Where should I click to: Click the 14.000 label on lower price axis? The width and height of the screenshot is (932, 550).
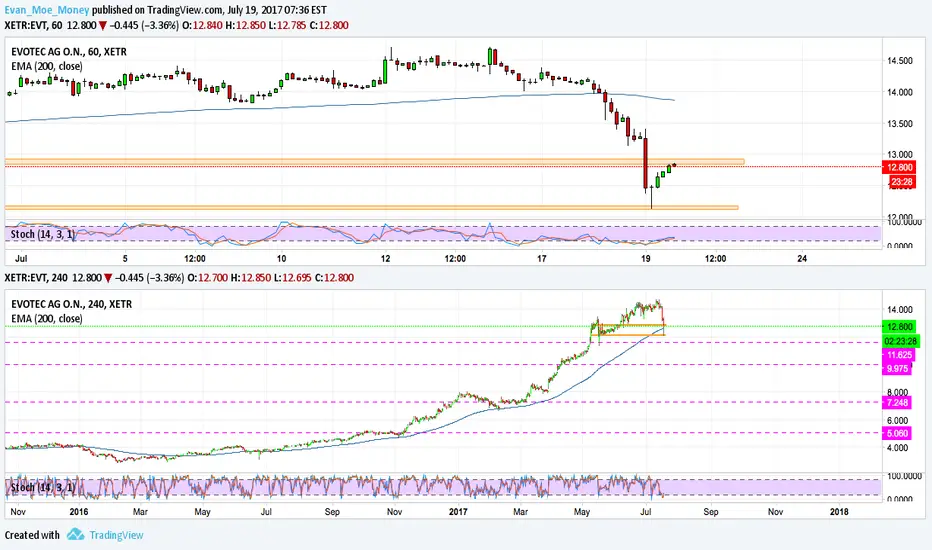tap(900, 310)
